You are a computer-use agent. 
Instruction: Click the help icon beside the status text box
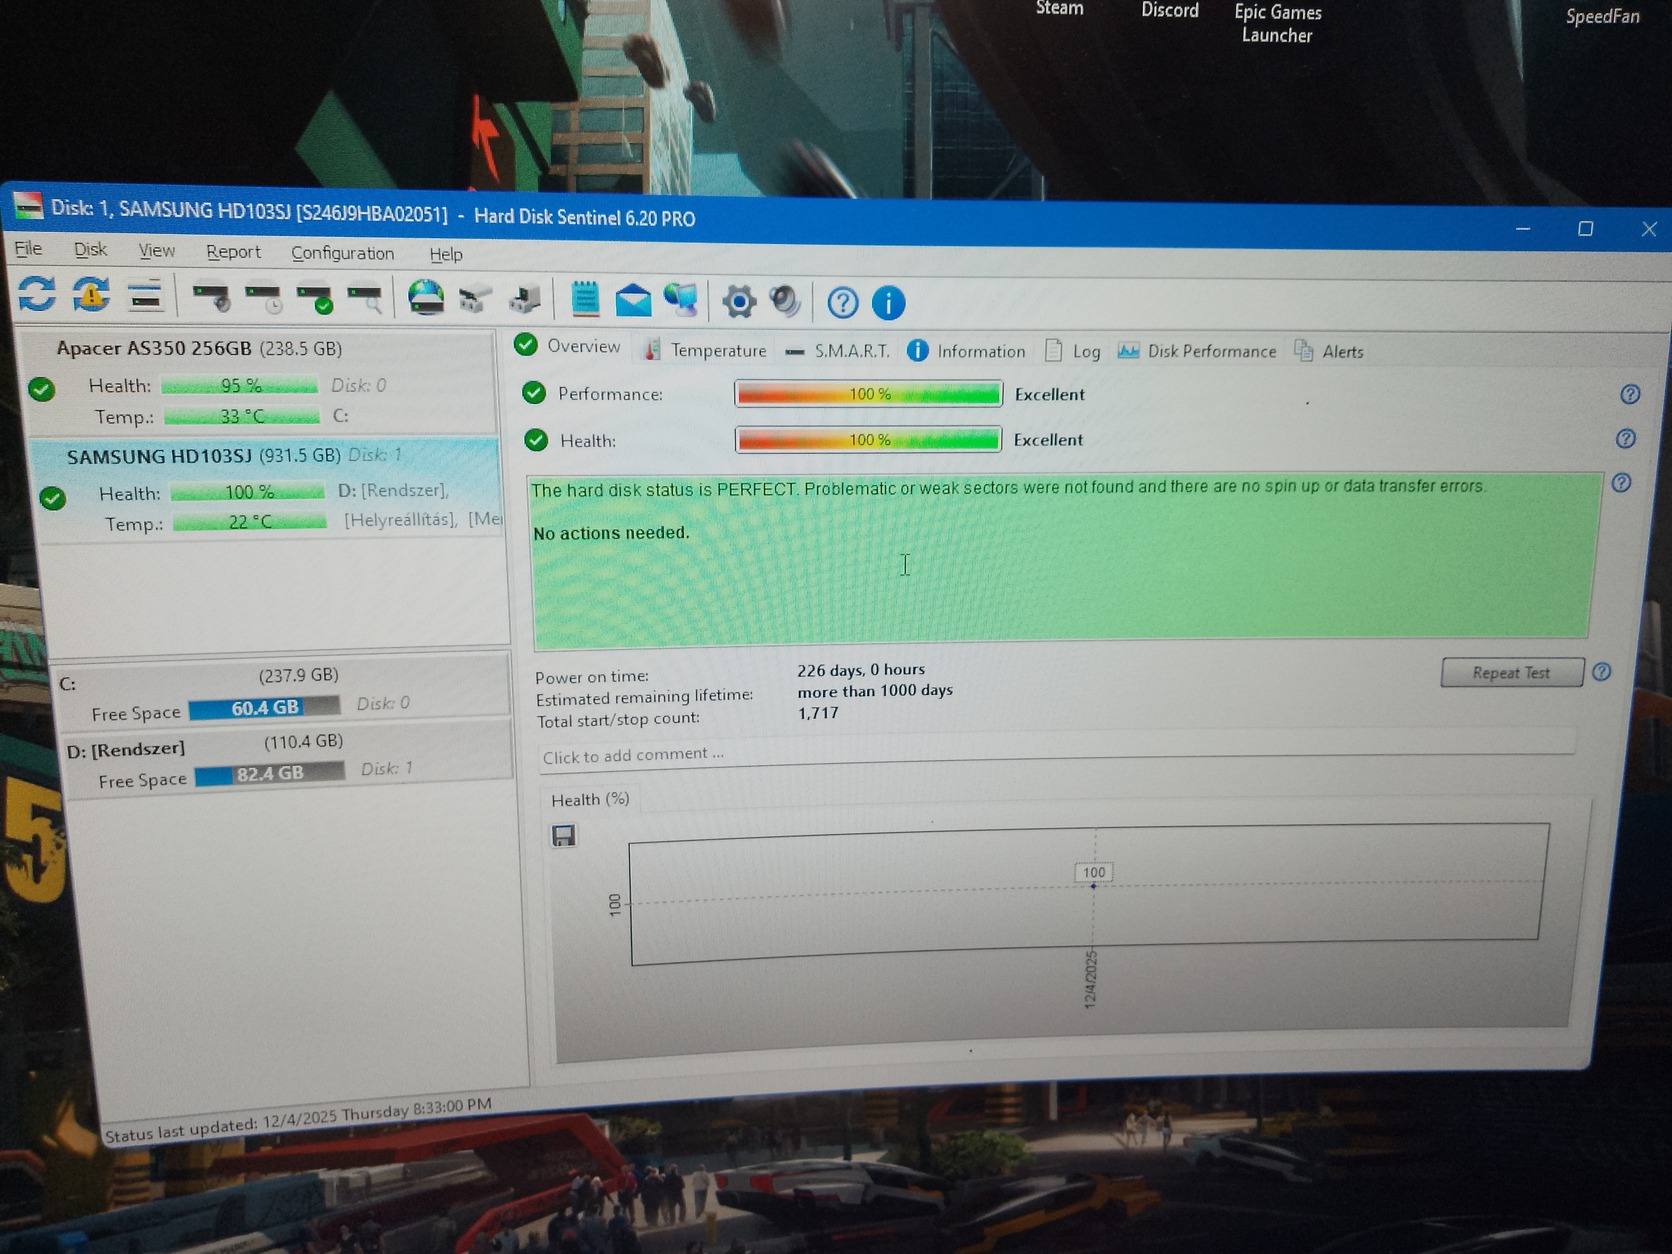click(1622, 483)
